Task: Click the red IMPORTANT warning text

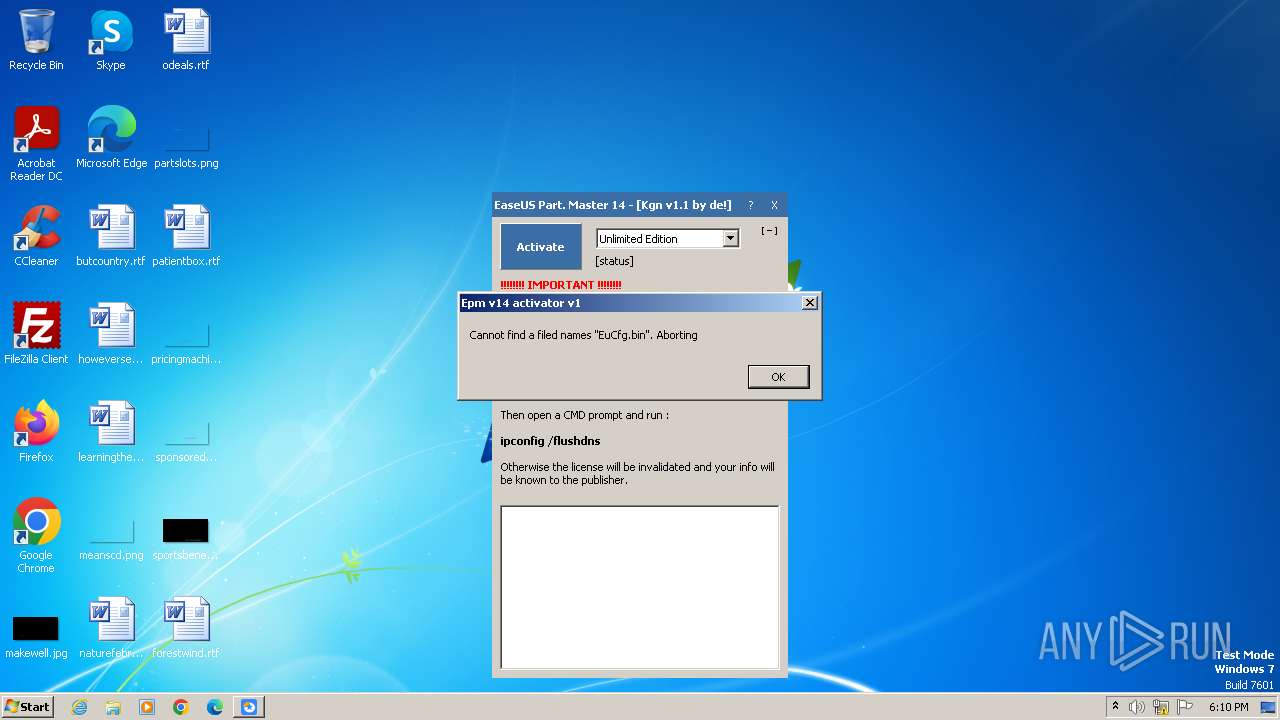Action: click(561, 285)
